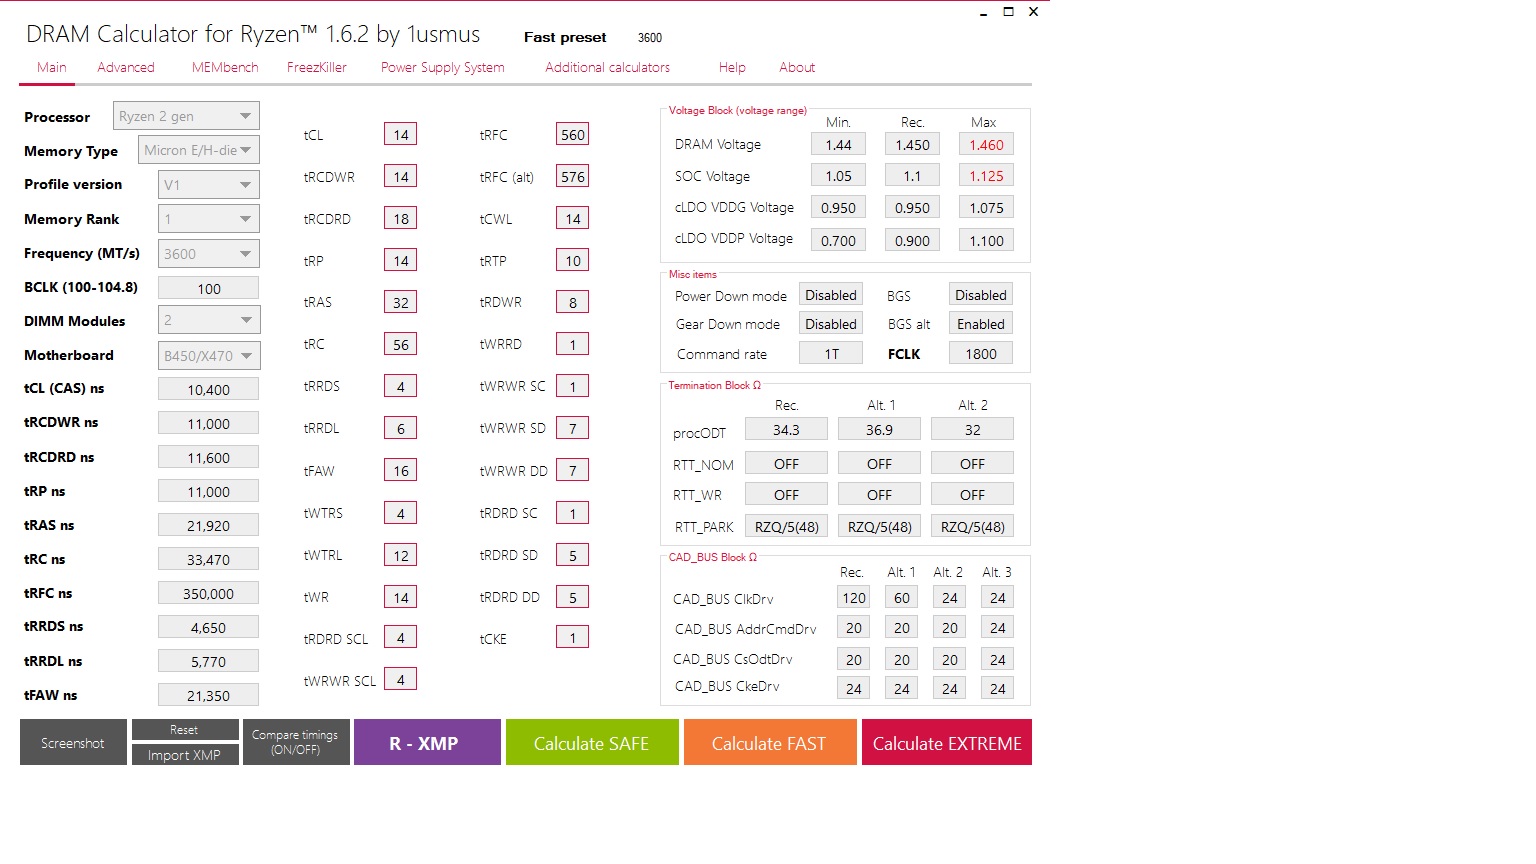
Task: Click the tCL timing value box
Action: (x=401, y=134)
